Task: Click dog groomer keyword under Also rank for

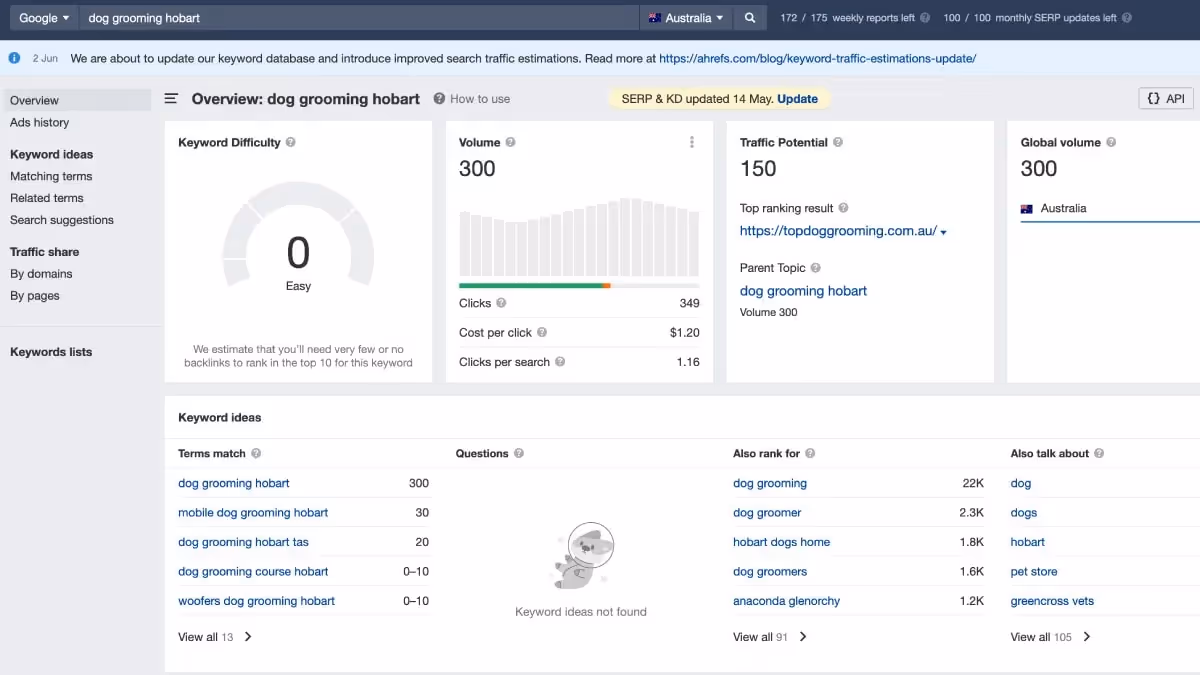Action: (x=767, y=513)
